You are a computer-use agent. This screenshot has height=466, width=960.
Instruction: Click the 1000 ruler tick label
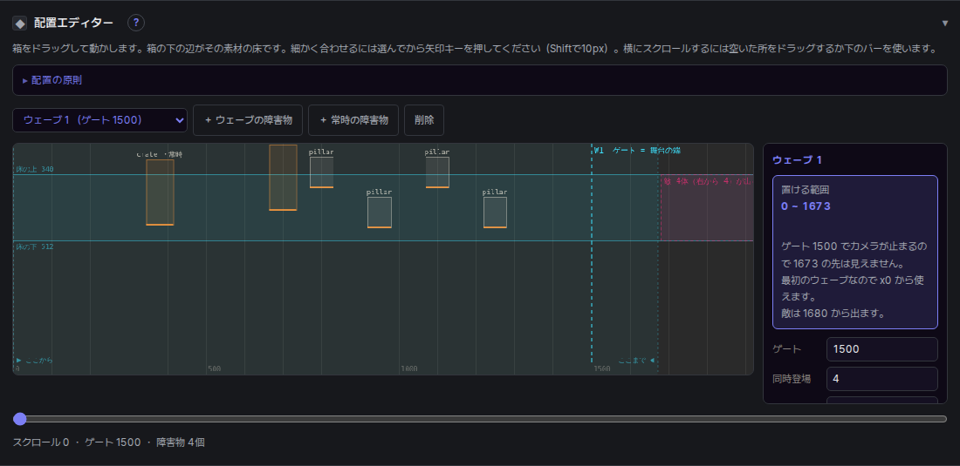click(409, 369)
